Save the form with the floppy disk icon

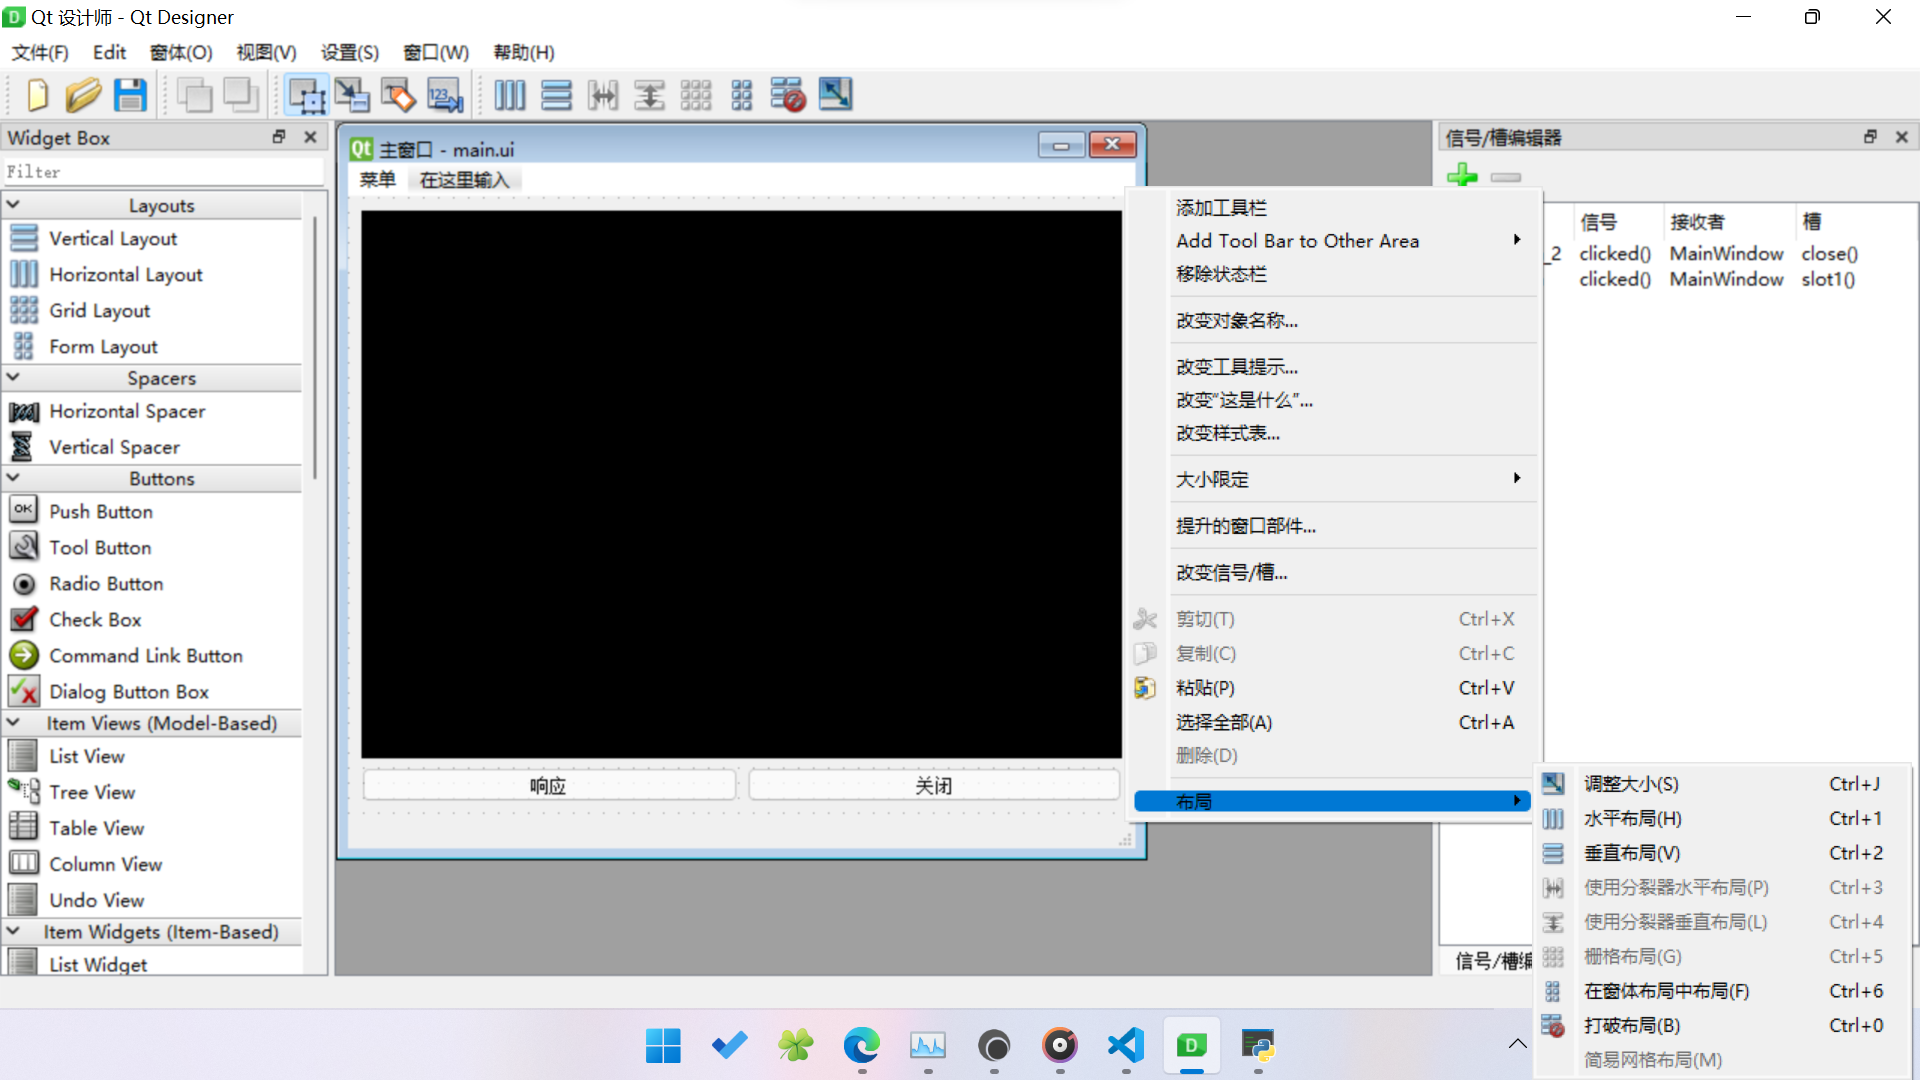[130, 95]
